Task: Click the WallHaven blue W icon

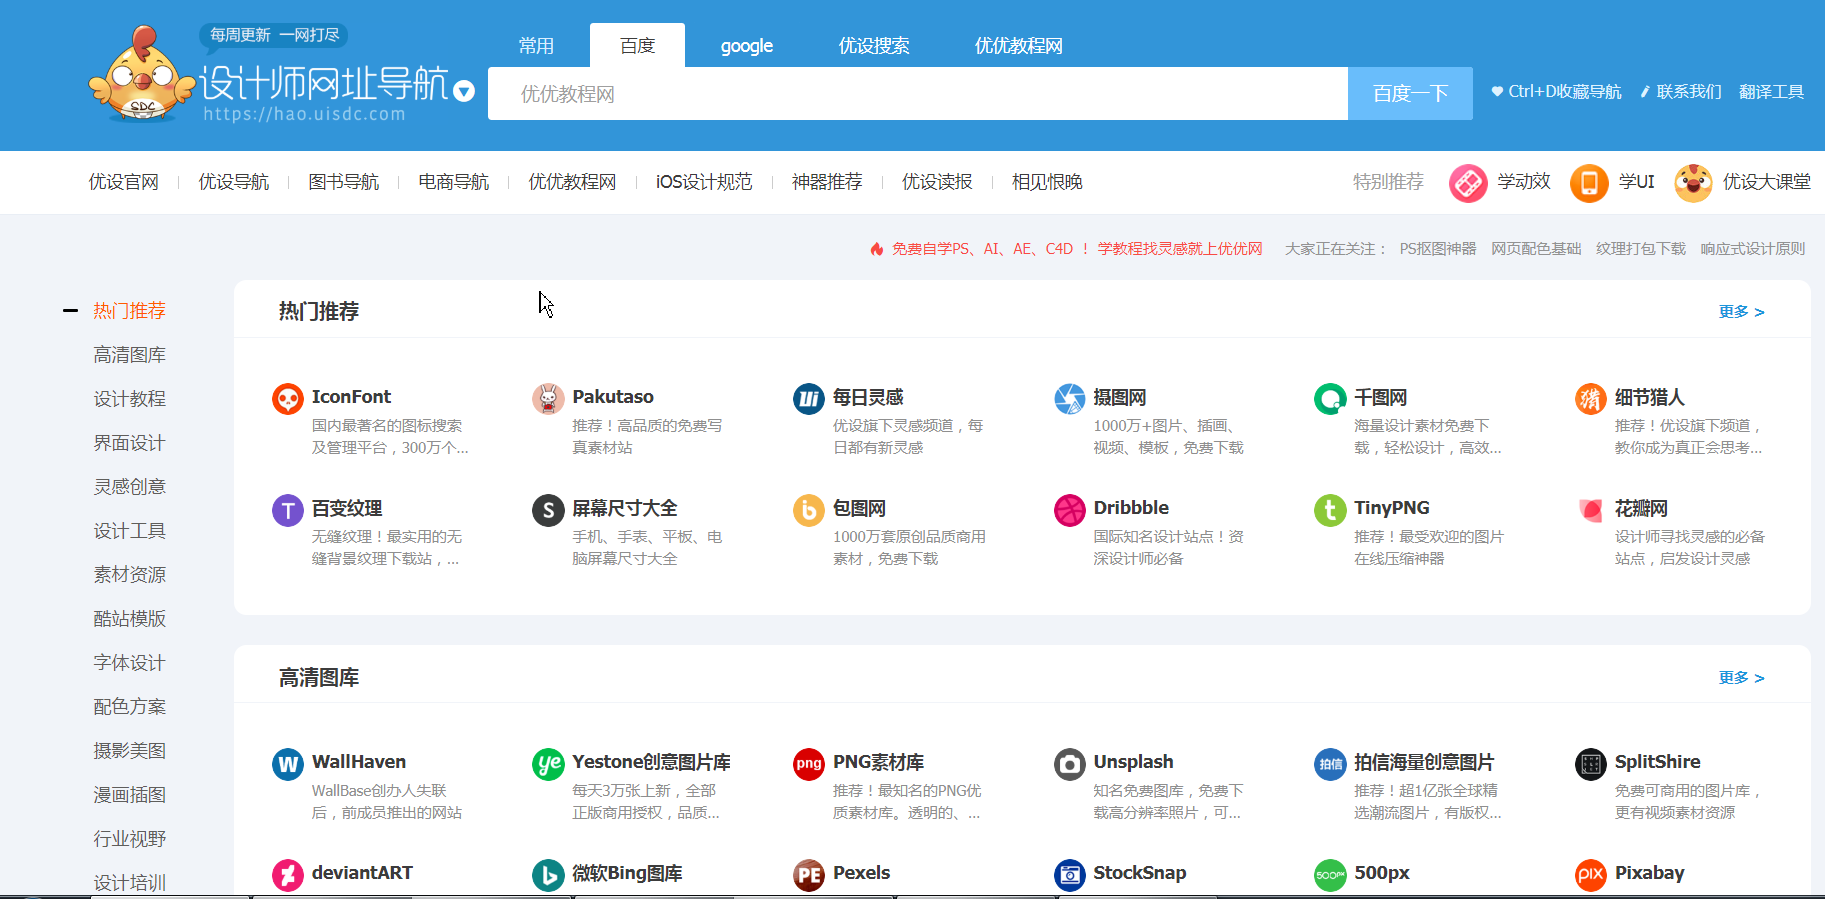Action: coord(288,764)
